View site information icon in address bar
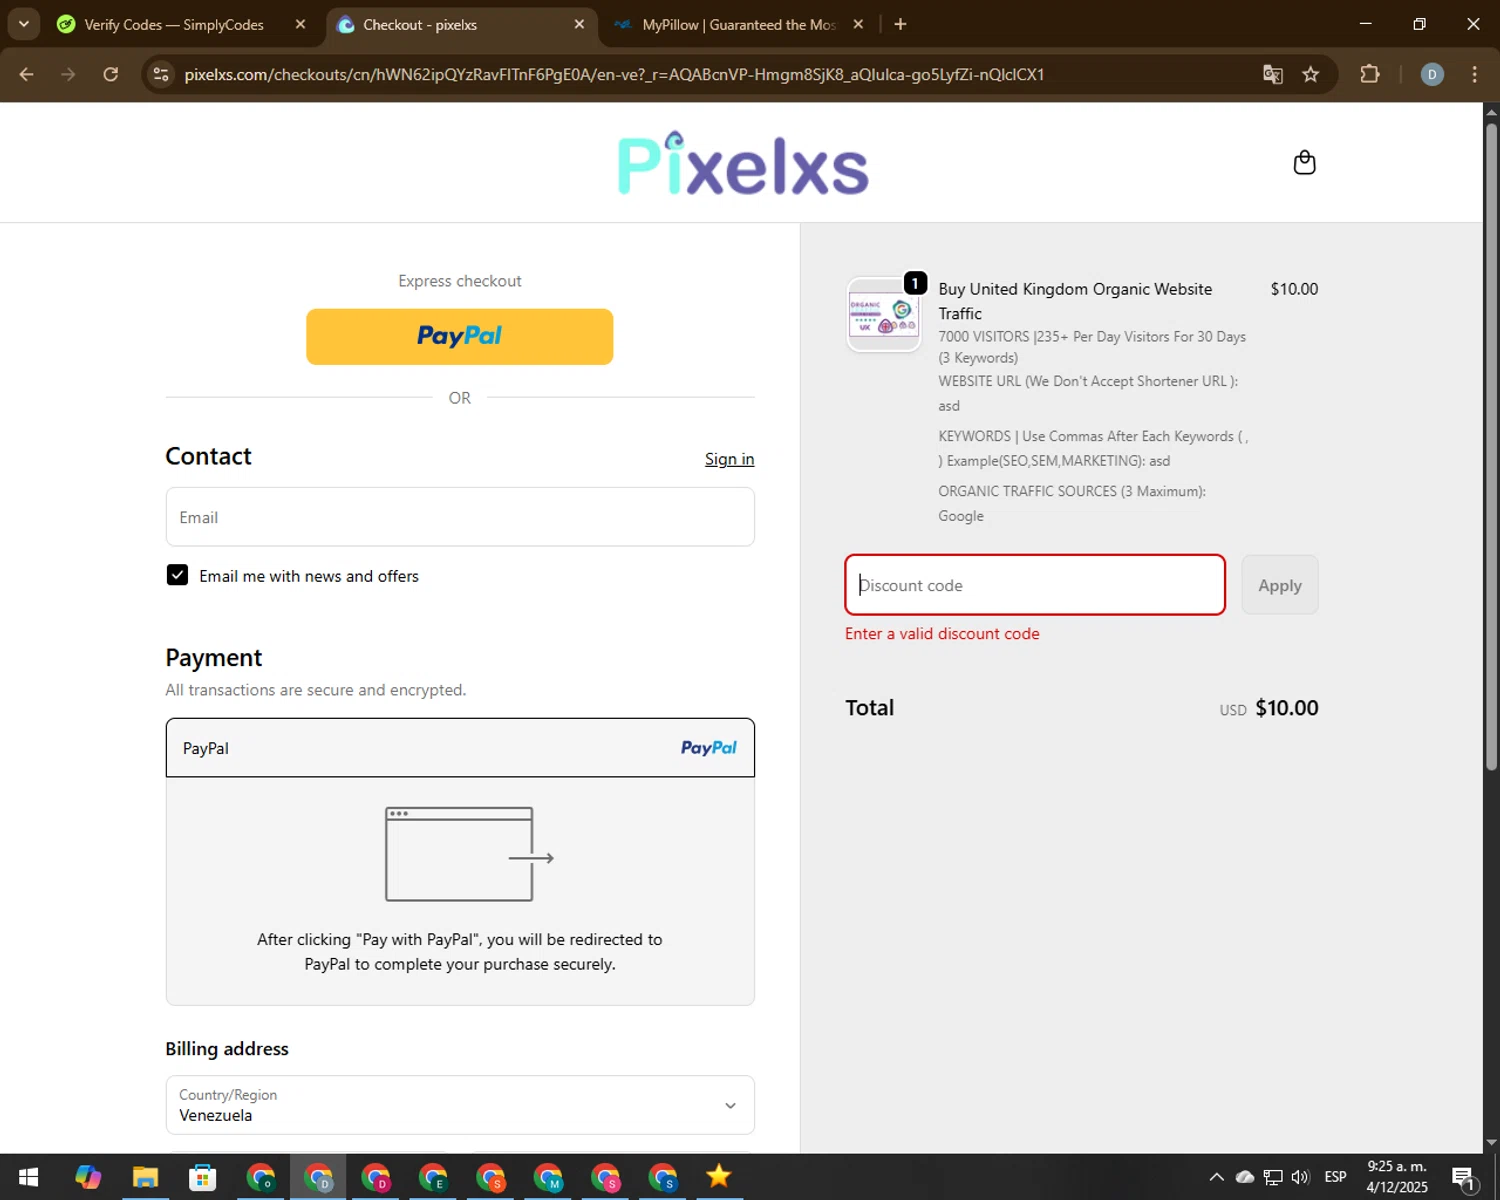The width and height of the screenshot is (1500, 1200). coord(161,74)
